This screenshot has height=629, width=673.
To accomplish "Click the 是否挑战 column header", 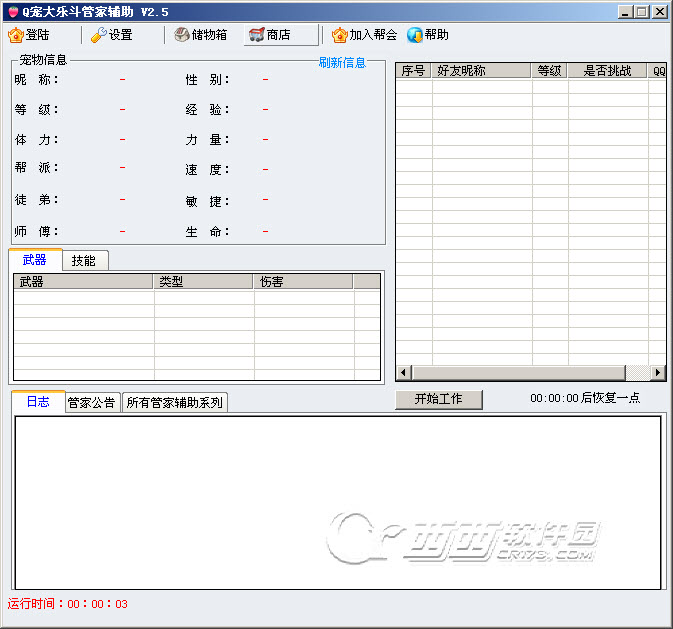I will pyautogui.click(x=607, y=70).
